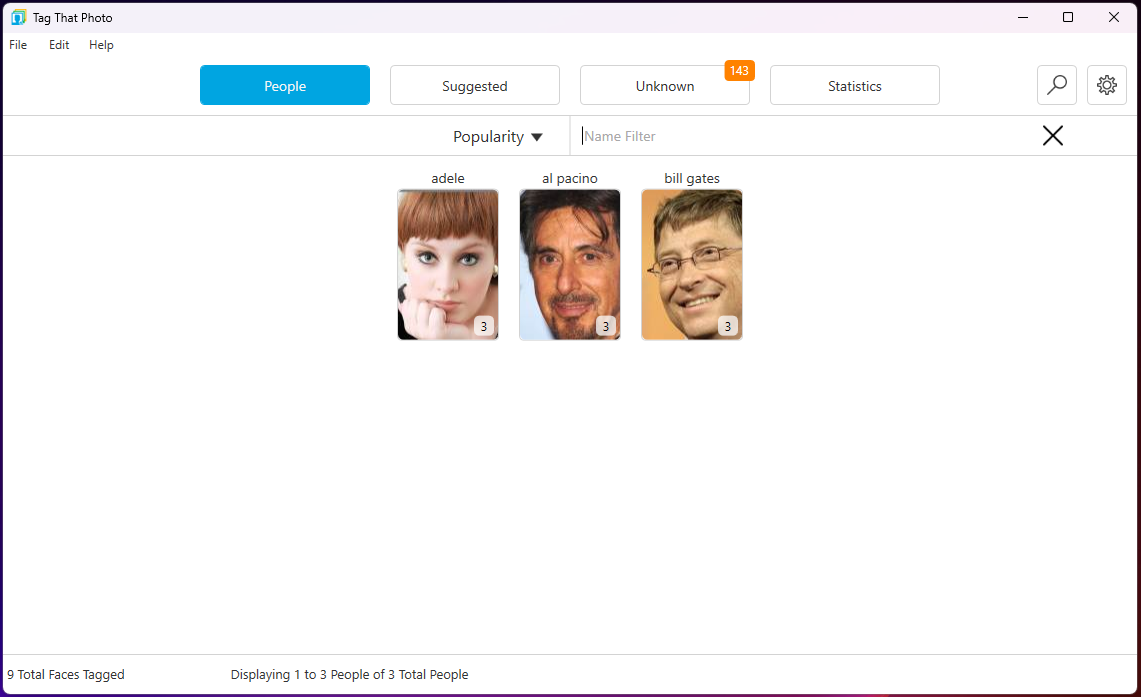The width and height of the screenshot is (1141, 697).
Task: Open the File menu
Action: click(x=17, y=45)
